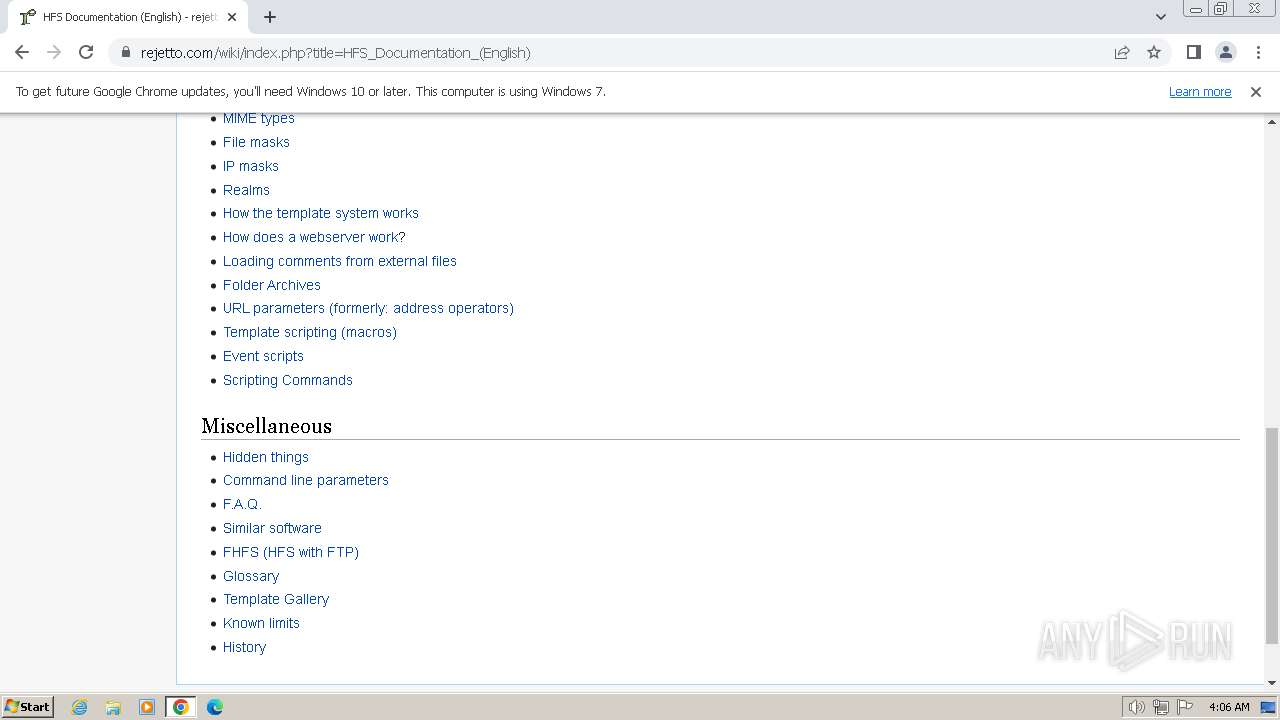
Task: Reload the current page
Action: 86,52
